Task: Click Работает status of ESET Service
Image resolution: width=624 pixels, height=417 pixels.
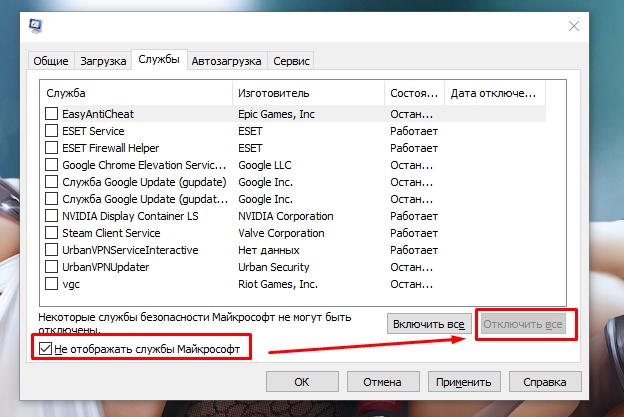Action: [x=414, y=131]
